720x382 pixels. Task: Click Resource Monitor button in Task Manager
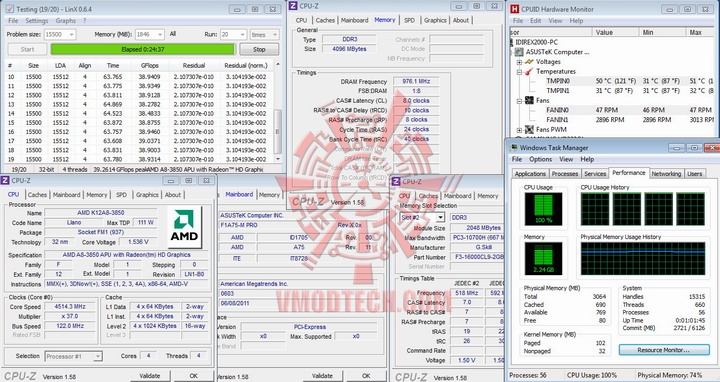click(664, 350)
